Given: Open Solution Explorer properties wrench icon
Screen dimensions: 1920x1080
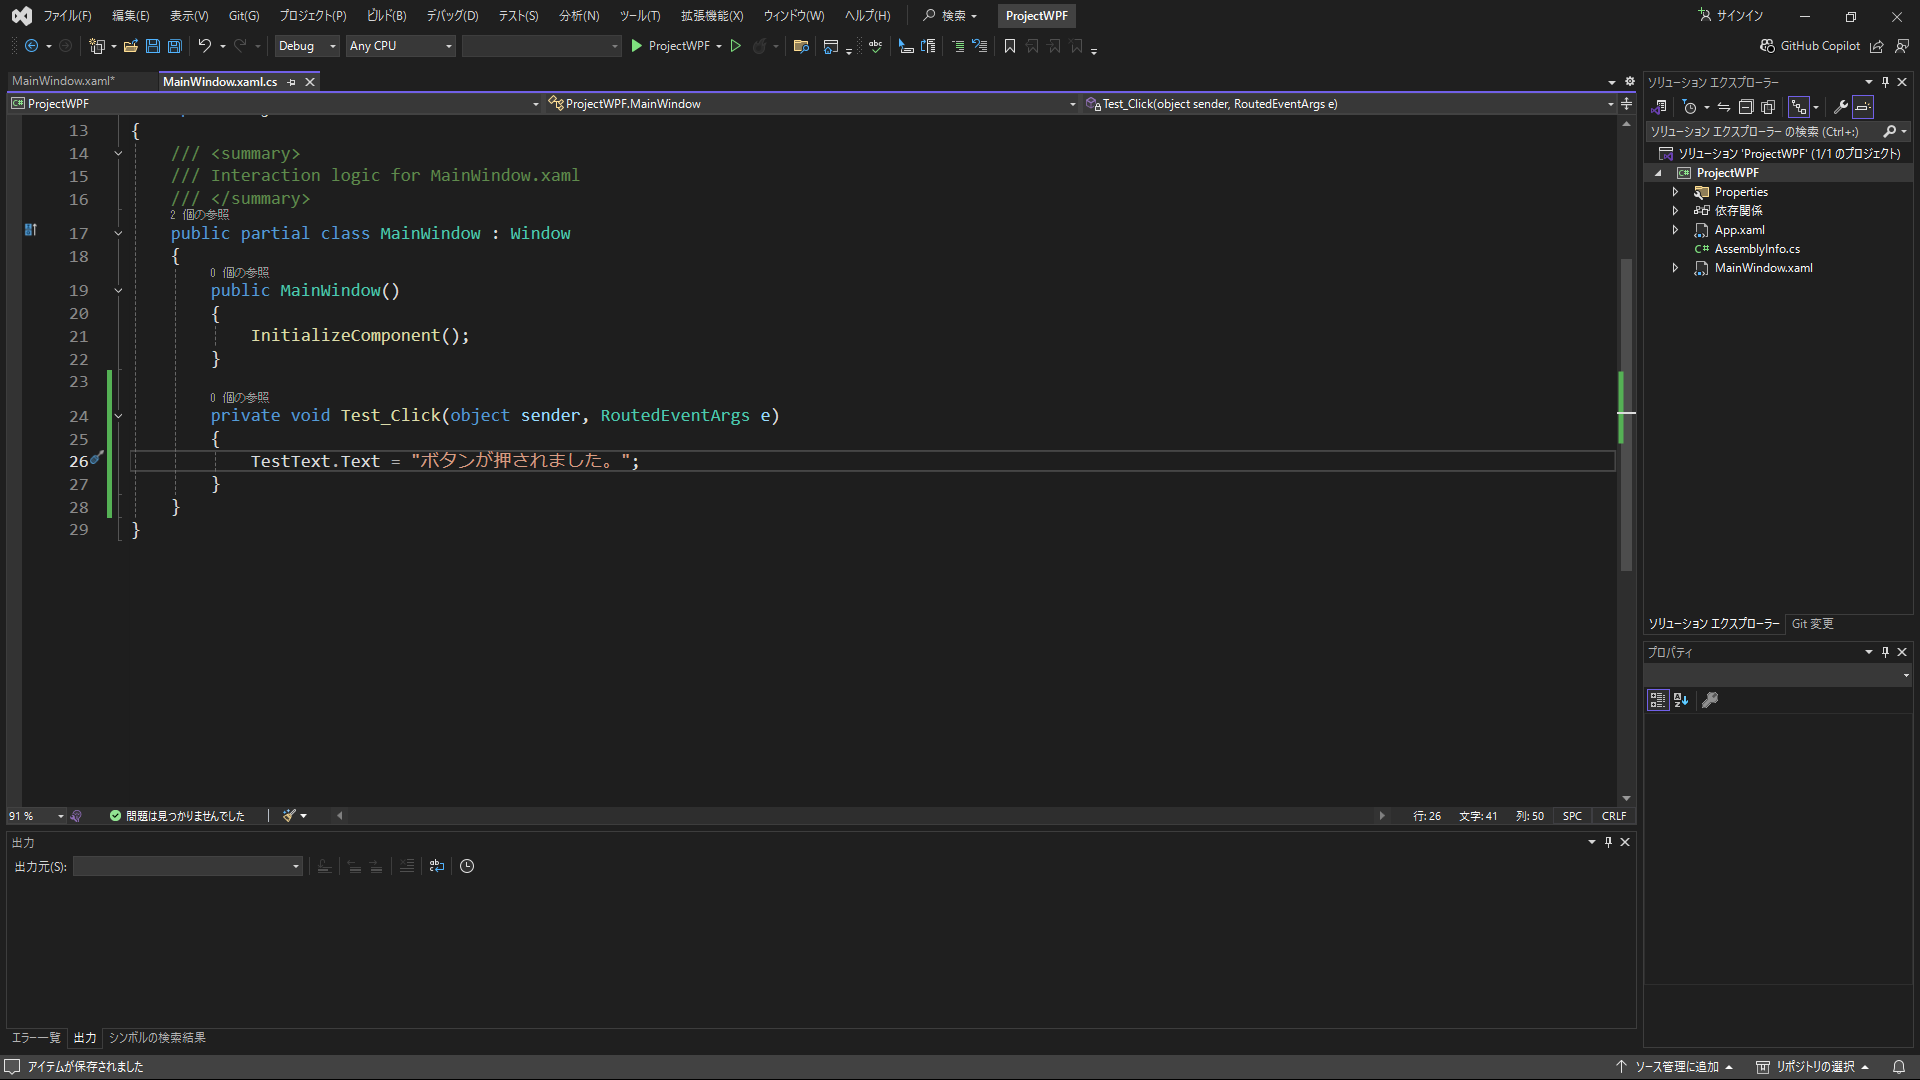Looking at the screenshot, I should point(1840,107).
